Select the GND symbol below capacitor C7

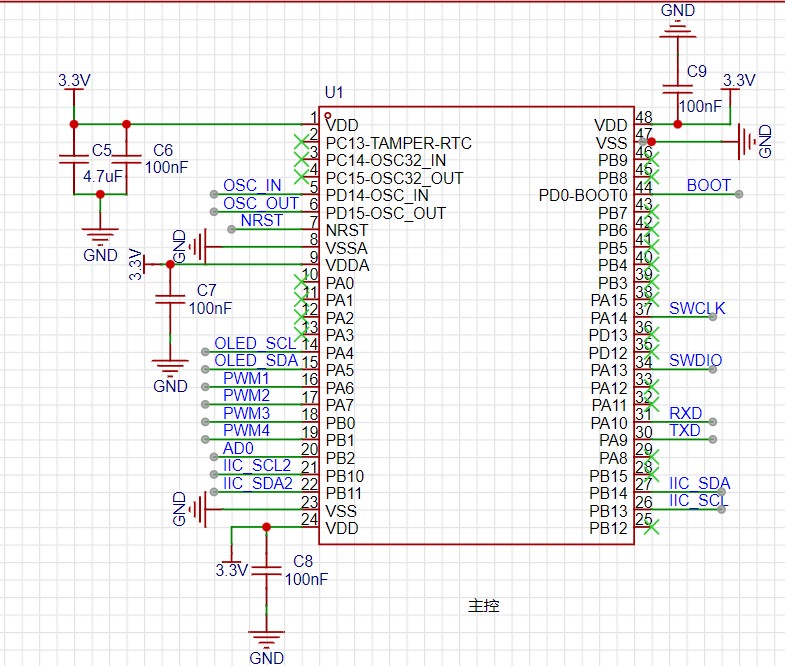(x=169, y=367)
